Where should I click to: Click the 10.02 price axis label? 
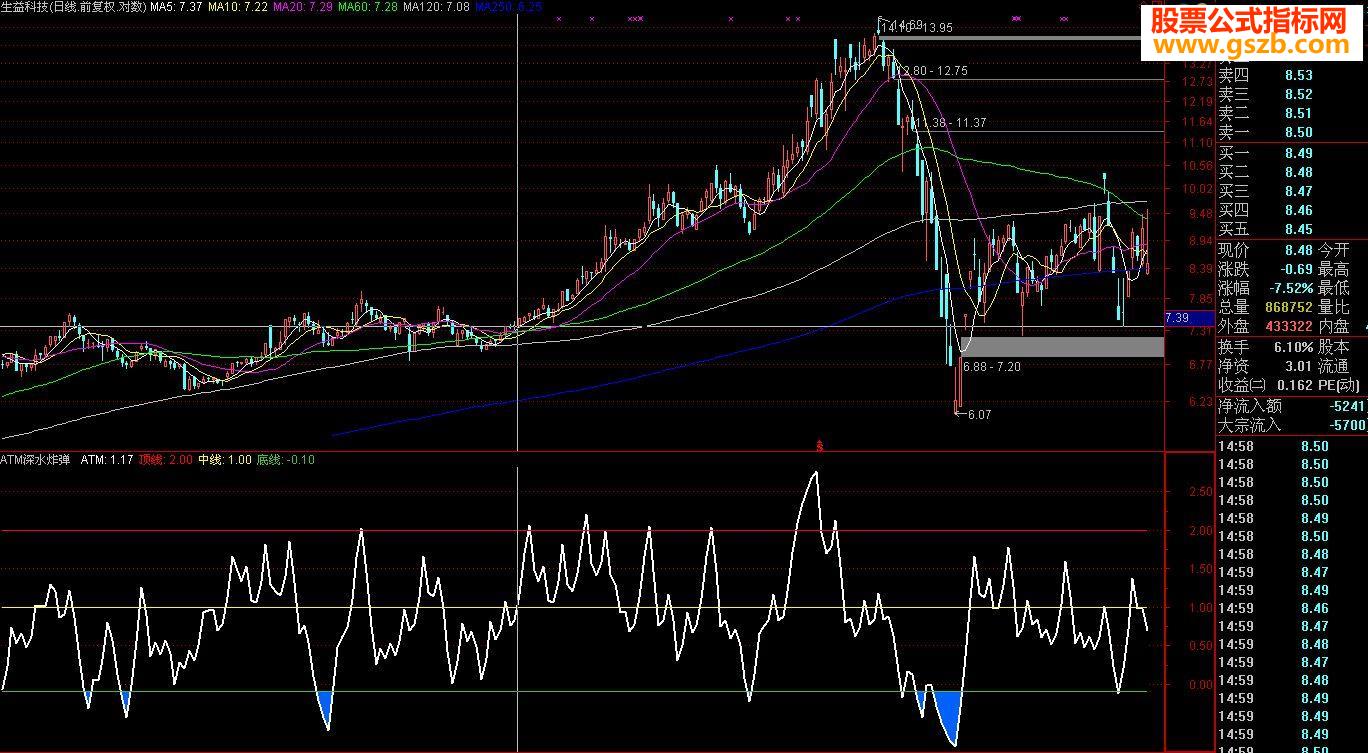click(1197, 189)
